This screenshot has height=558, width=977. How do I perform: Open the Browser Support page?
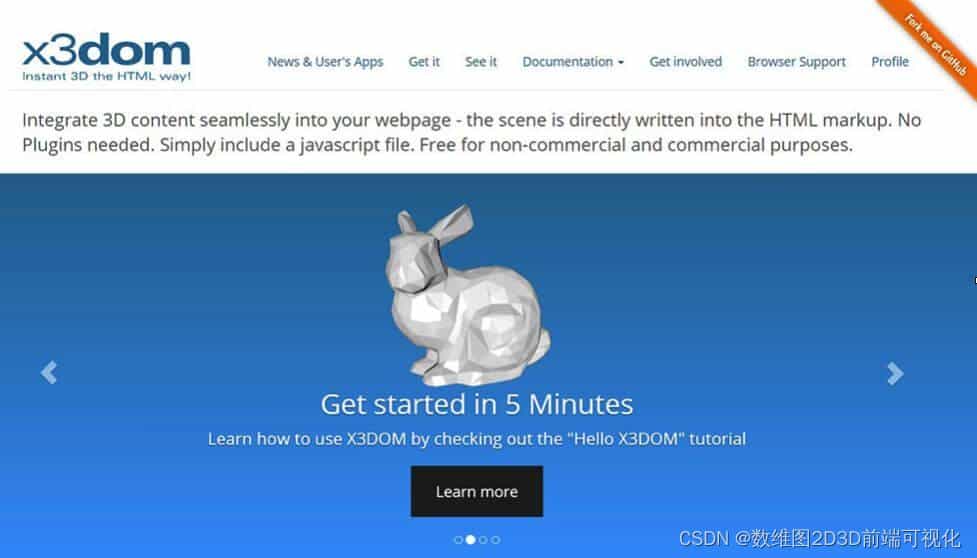point(796,62)
